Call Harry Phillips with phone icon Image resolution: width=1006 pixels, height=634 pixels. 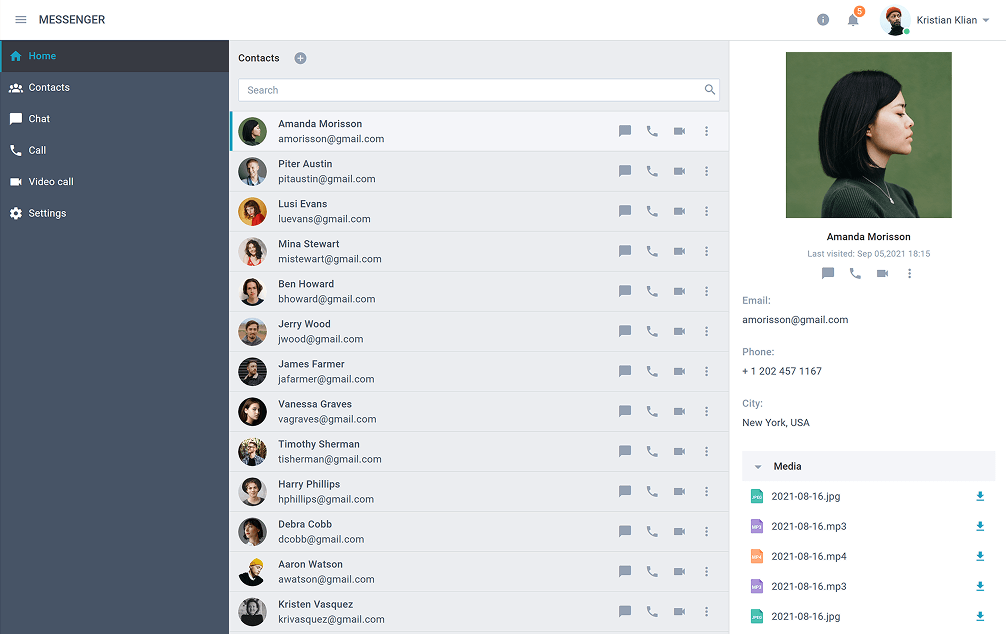pyautogui.click(x=652, y=492)
